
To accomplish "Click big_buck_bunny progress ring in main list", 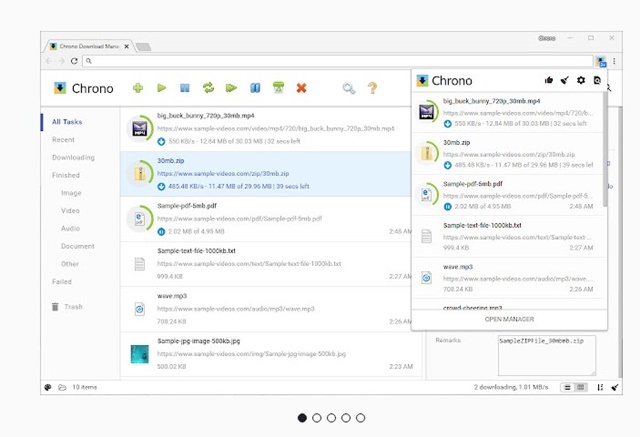I will tap(140, 129).
